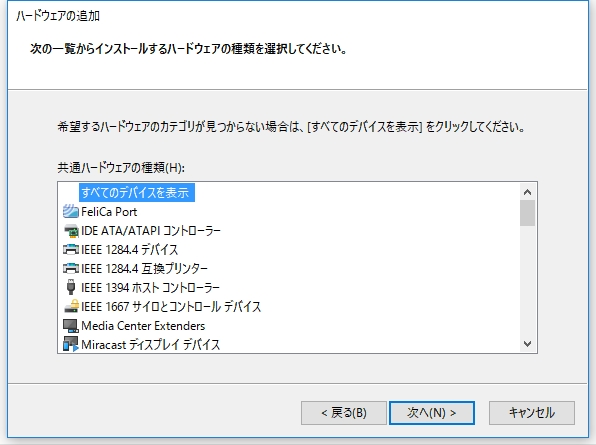
Task: Choose IDE ATA/ATAPI コントローラー text in list
Action: [x=151, y=231]
